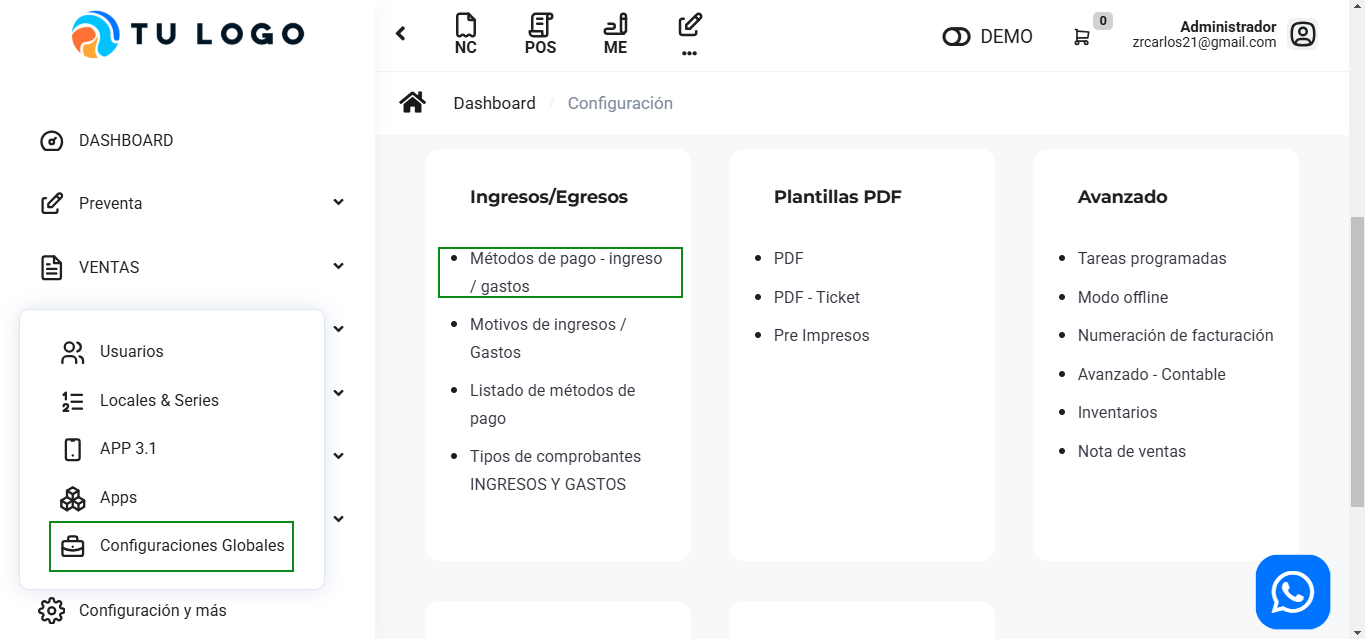
Task: Expand the Preventa menu chevron
Action: coord(338,203)
